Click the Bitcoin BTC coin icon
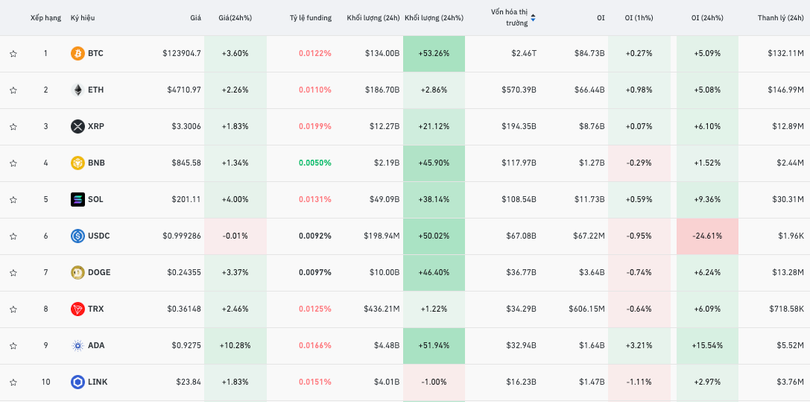The height and width of the screenshot is (402, 810). click(x=77, y=53)
